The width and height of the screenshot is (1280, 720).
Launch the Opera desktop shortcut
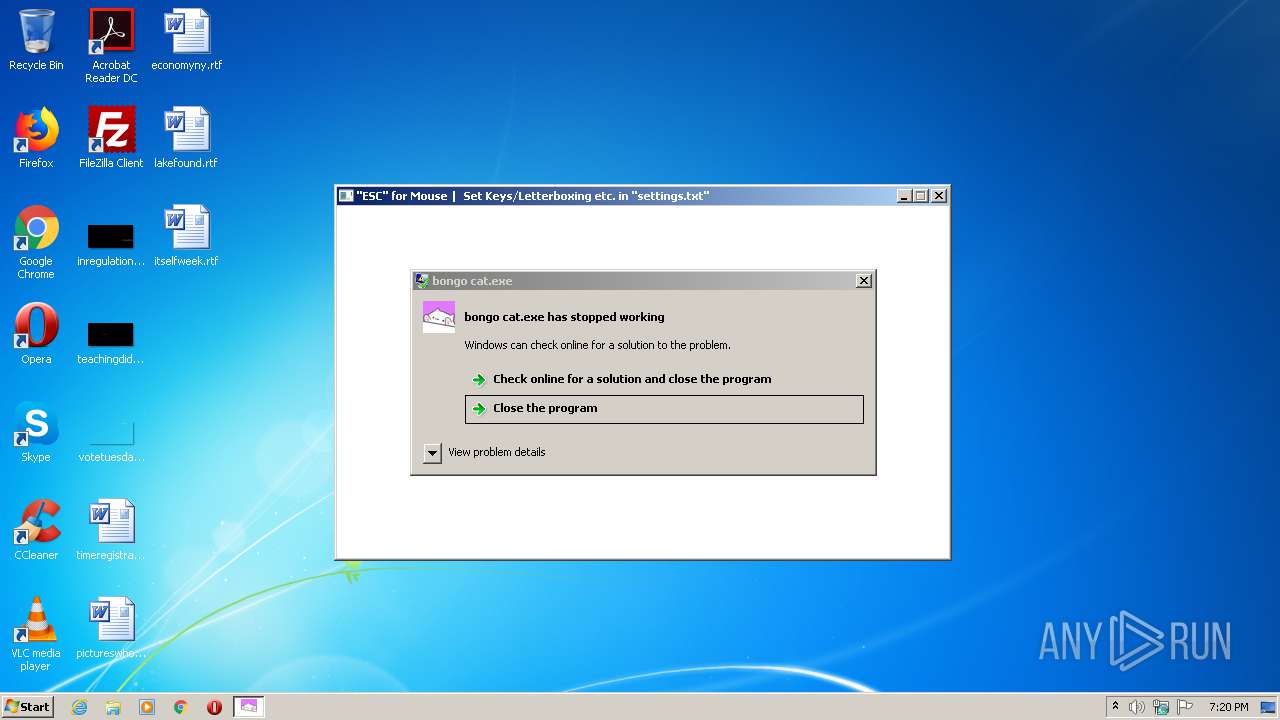36,335
